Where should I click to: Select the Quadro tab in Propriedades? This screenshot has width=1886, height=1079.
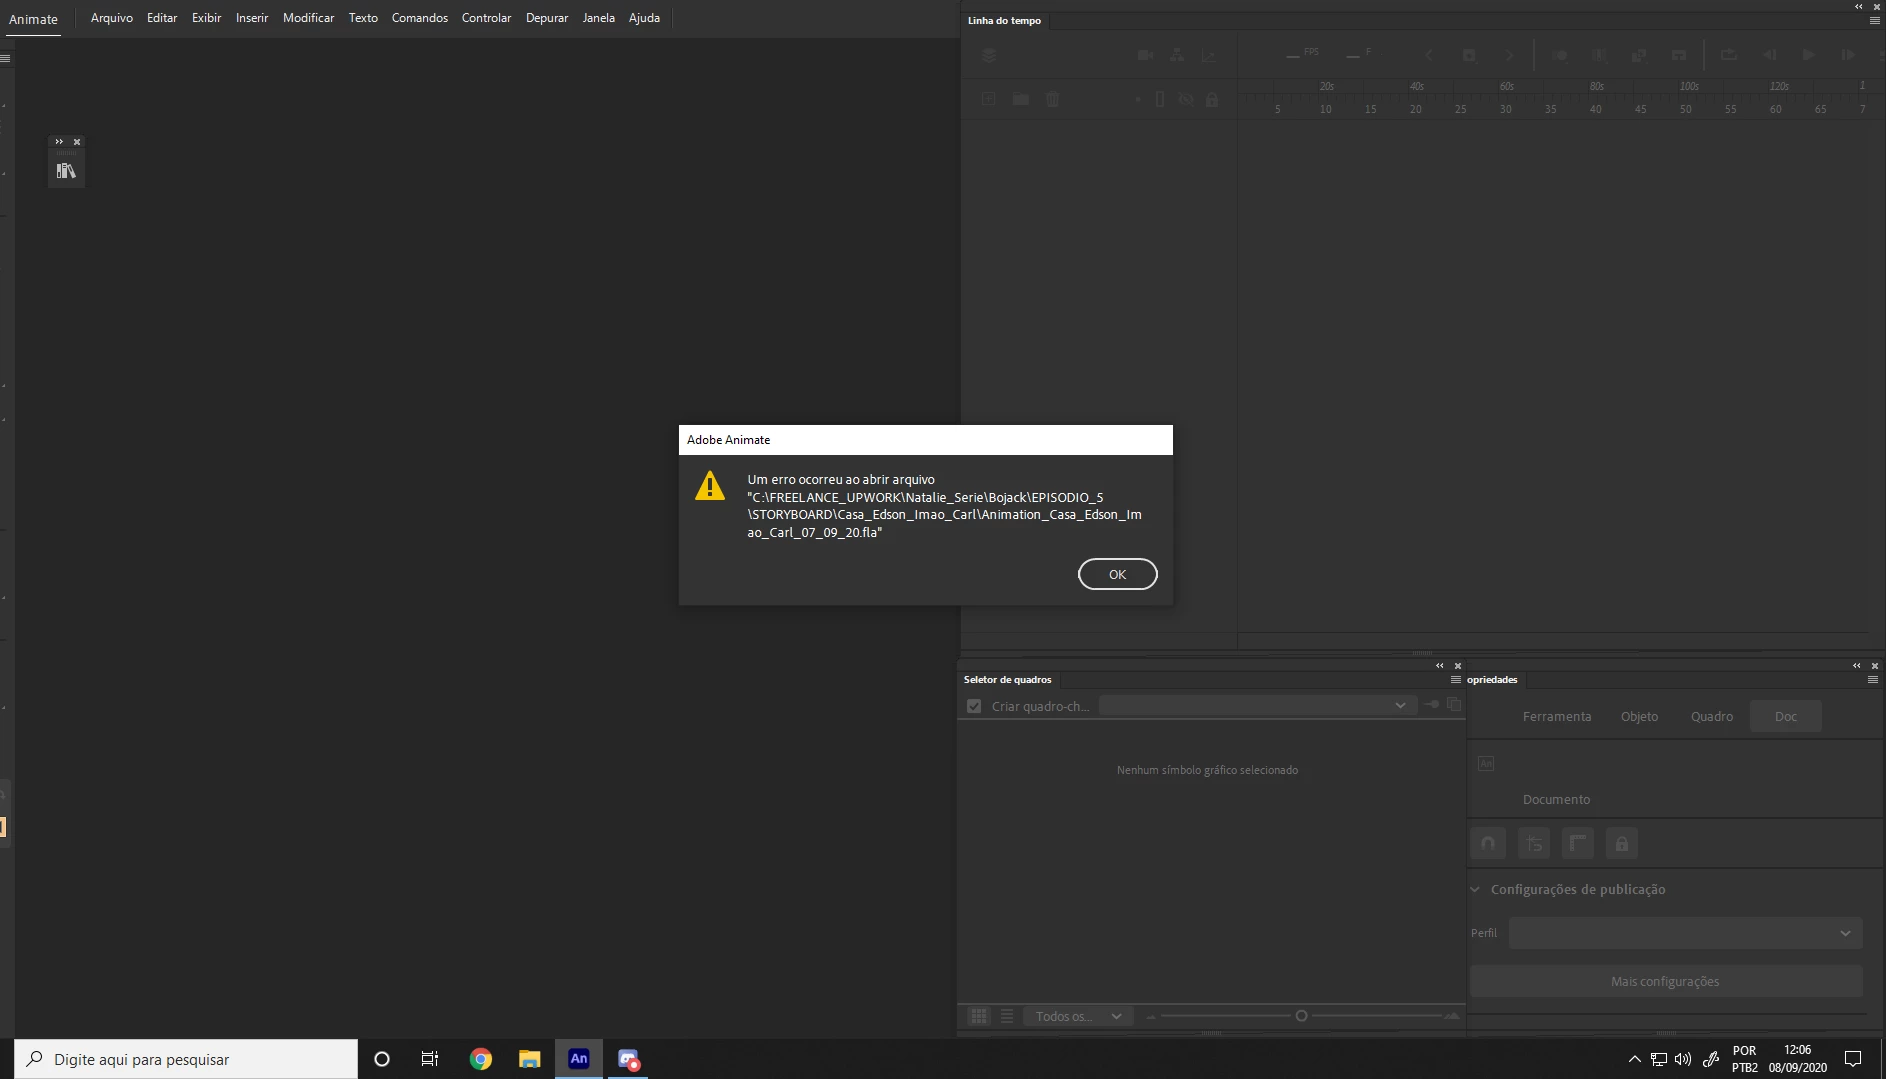click(1712, 716)
